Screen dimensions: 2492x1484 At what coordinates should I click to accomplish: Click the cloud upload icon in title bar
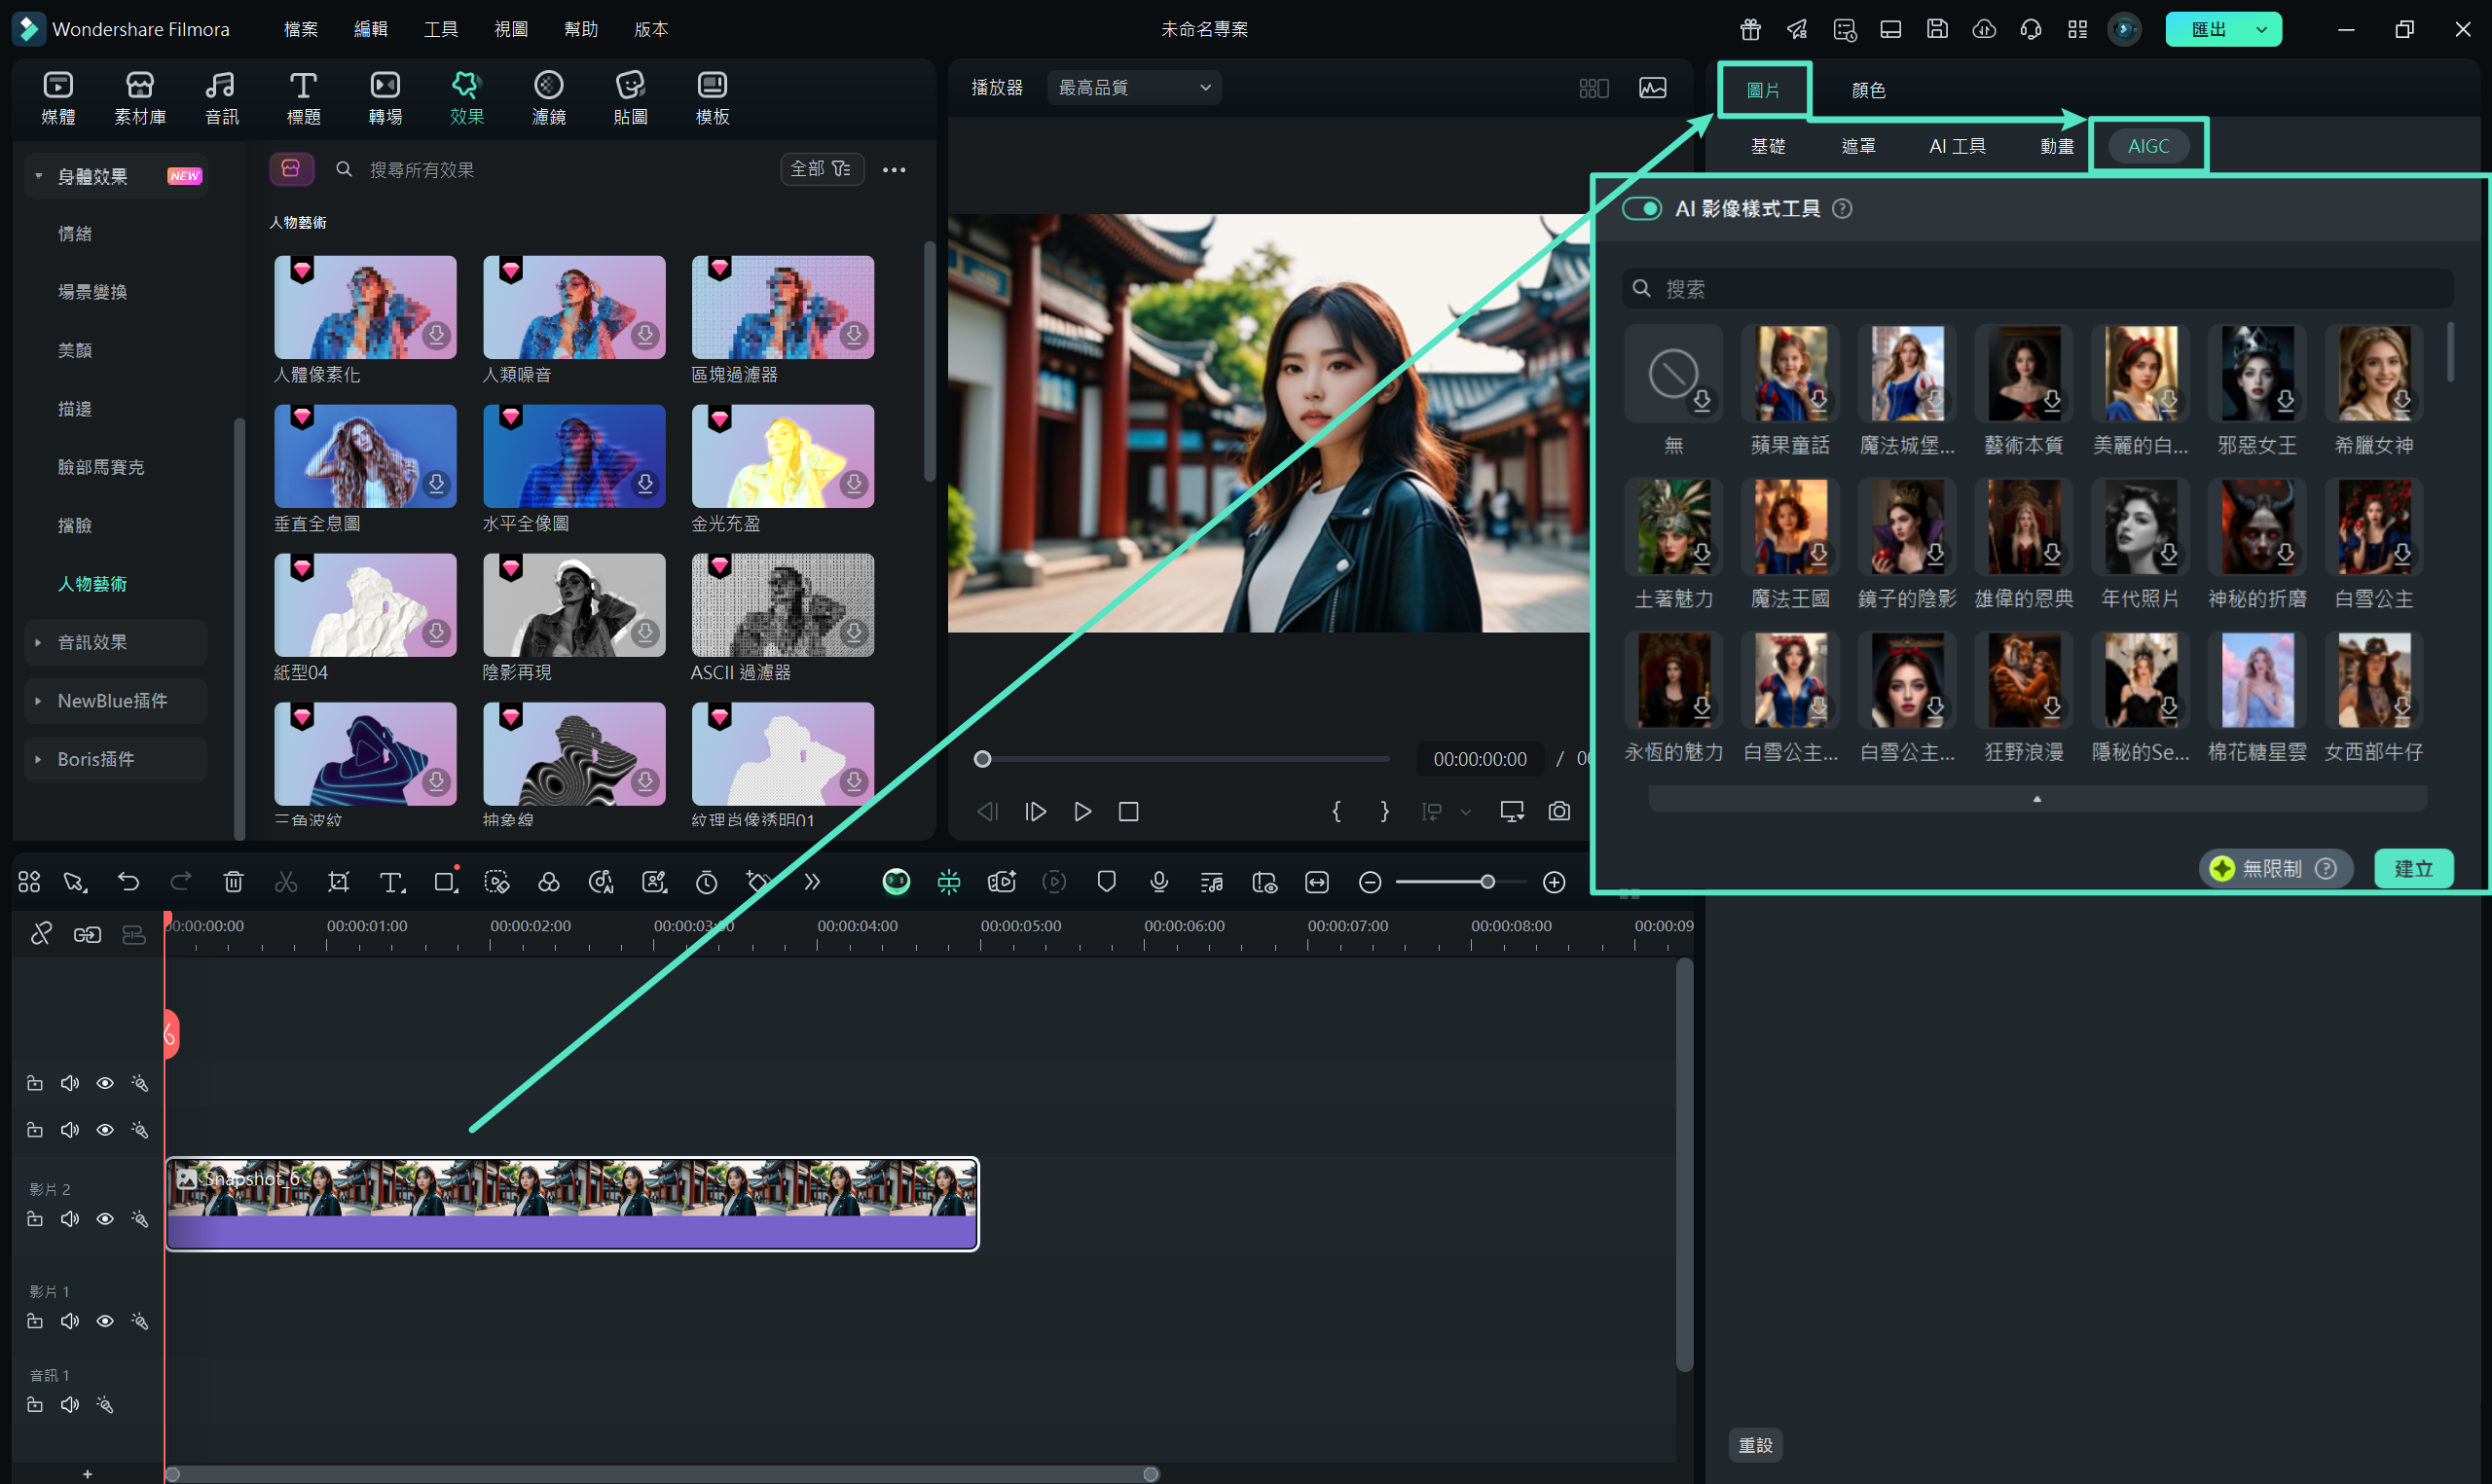1984,29
